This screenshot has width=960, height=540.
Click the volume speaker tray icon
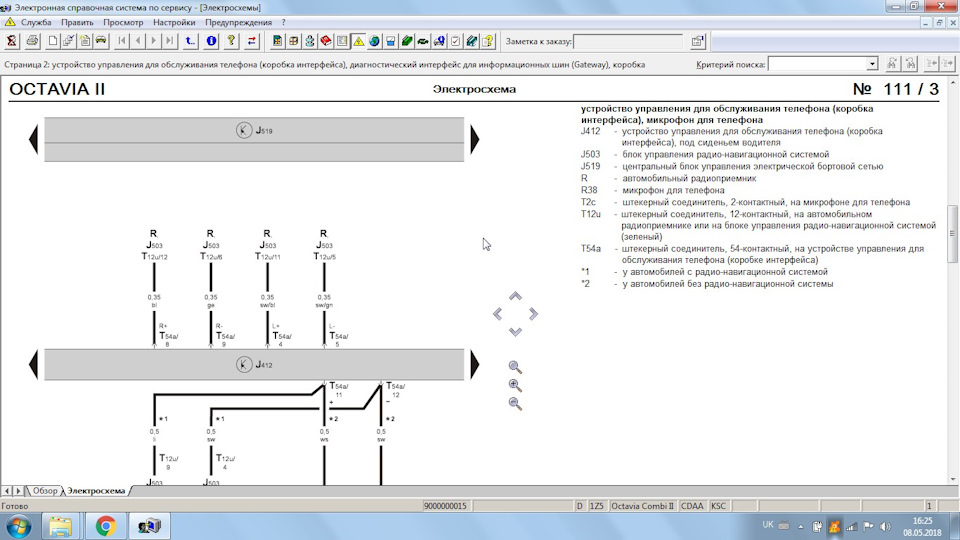pyautogui.click(x=885, y=527)
